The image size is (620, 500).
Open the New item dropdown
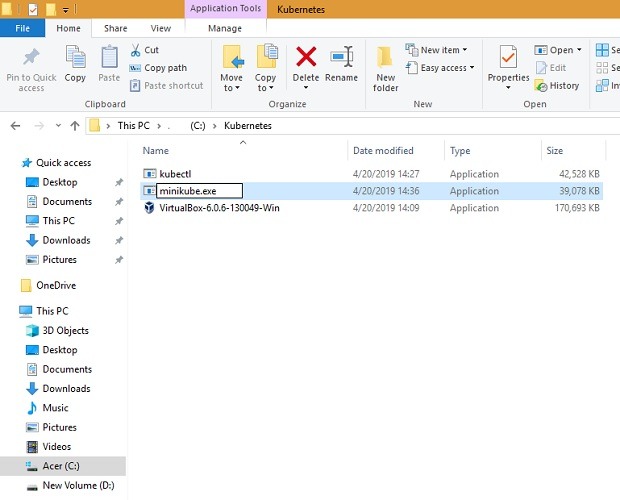[x=436, y=50]
